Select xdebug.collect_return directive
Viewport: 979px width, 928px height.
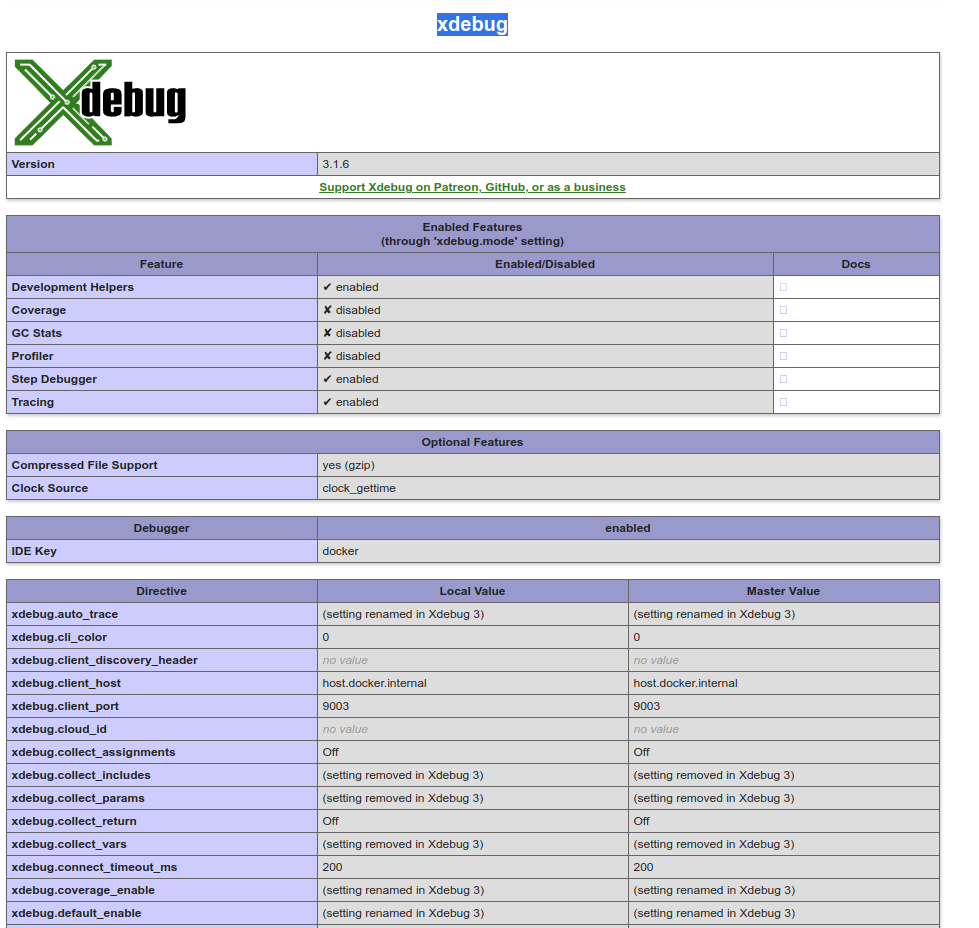74,821
